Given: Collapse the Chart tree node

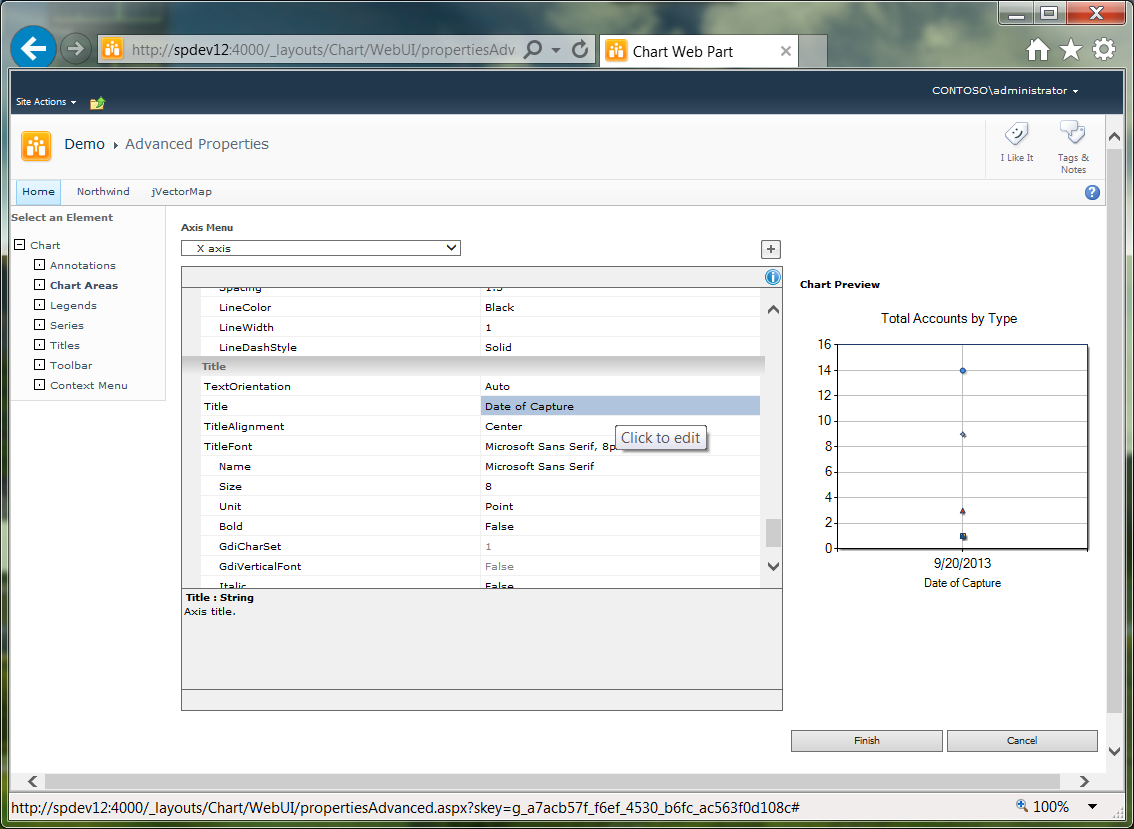Looking at the screenshot, I should pyautogui.click(x=20, y=245).
